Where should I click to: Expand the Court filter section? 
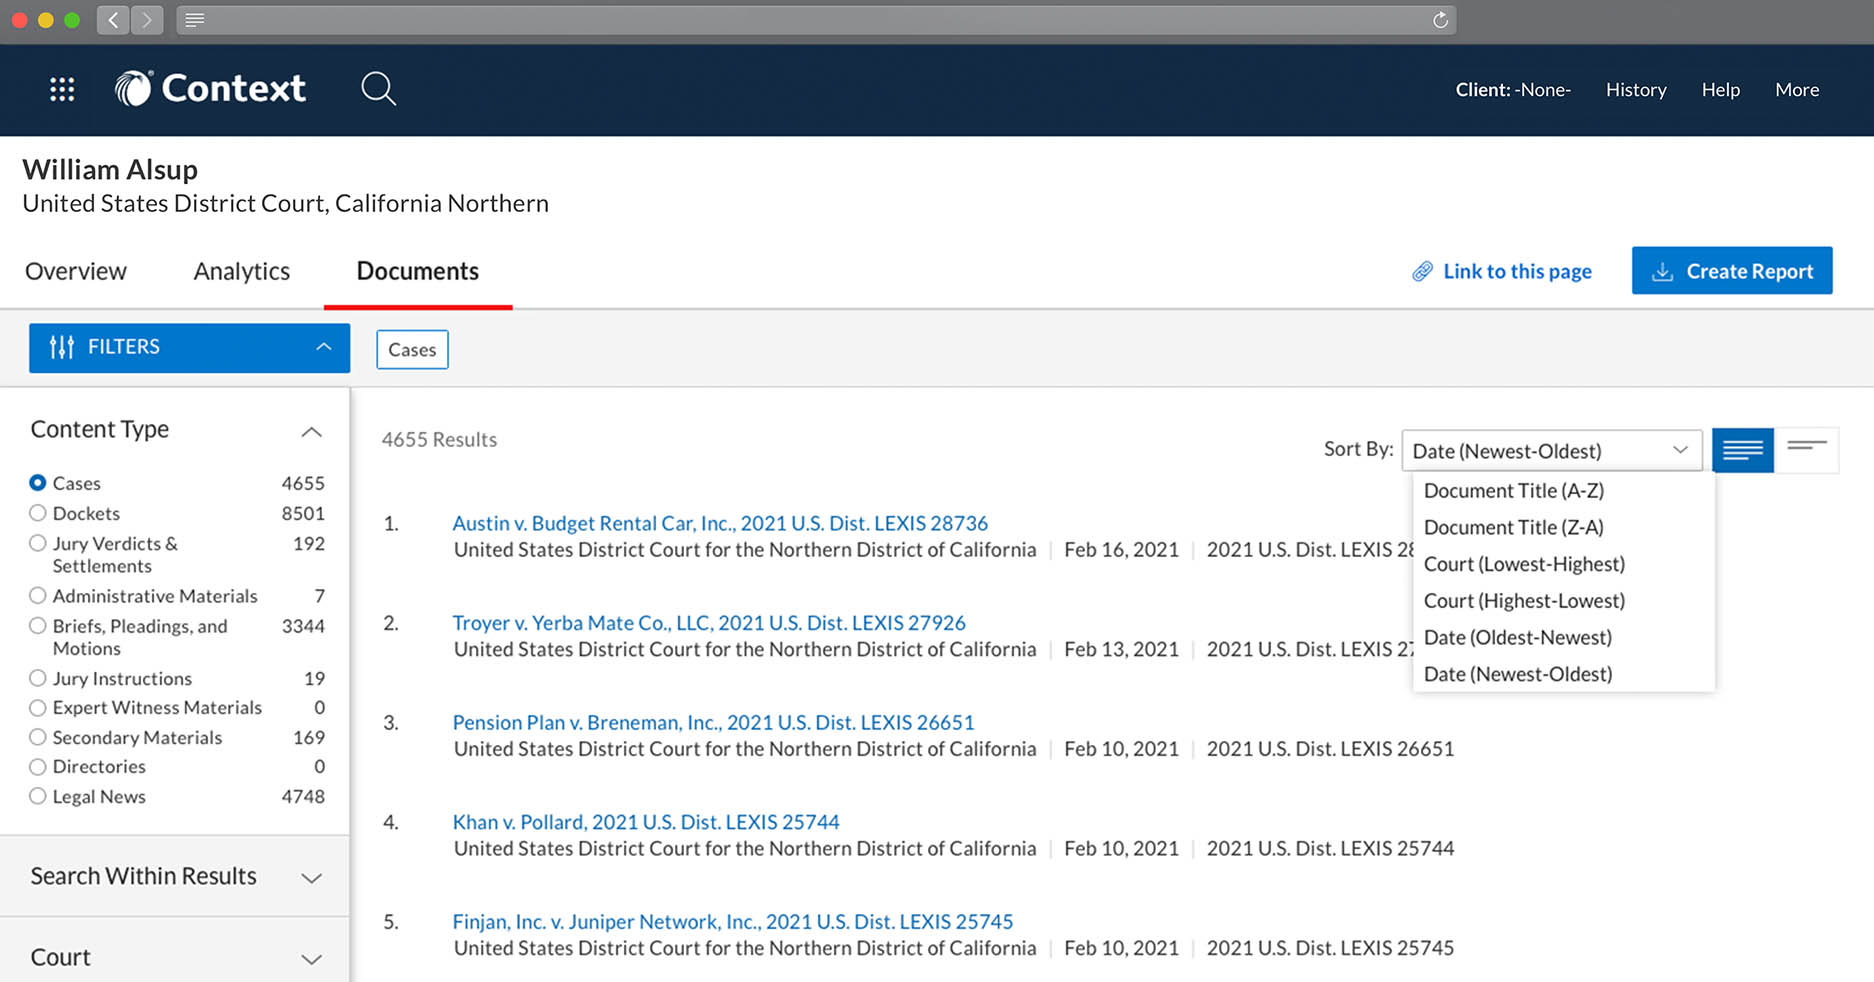click(x=311, y=958)
